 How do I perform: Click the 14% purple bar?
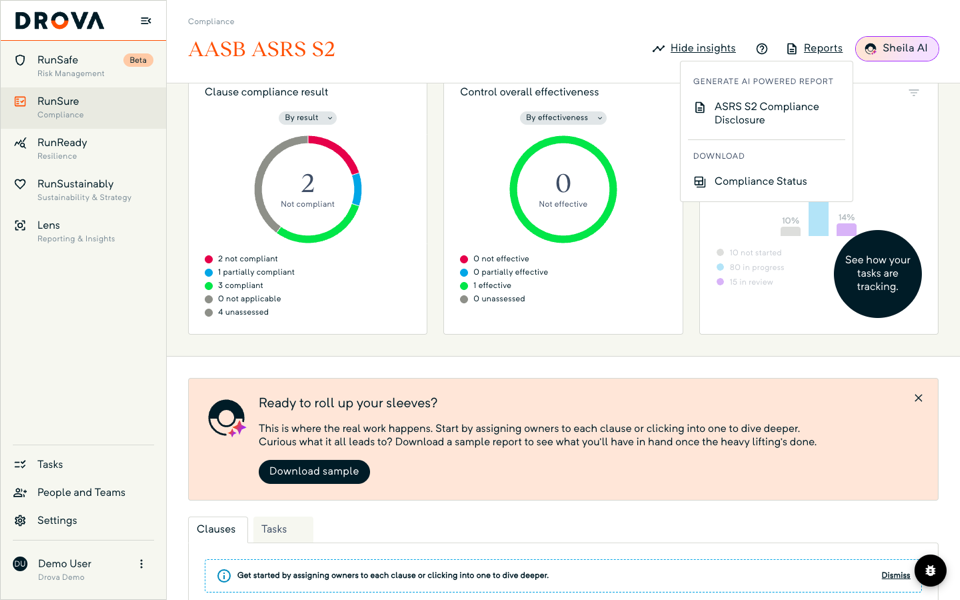[x=847, y=230]
